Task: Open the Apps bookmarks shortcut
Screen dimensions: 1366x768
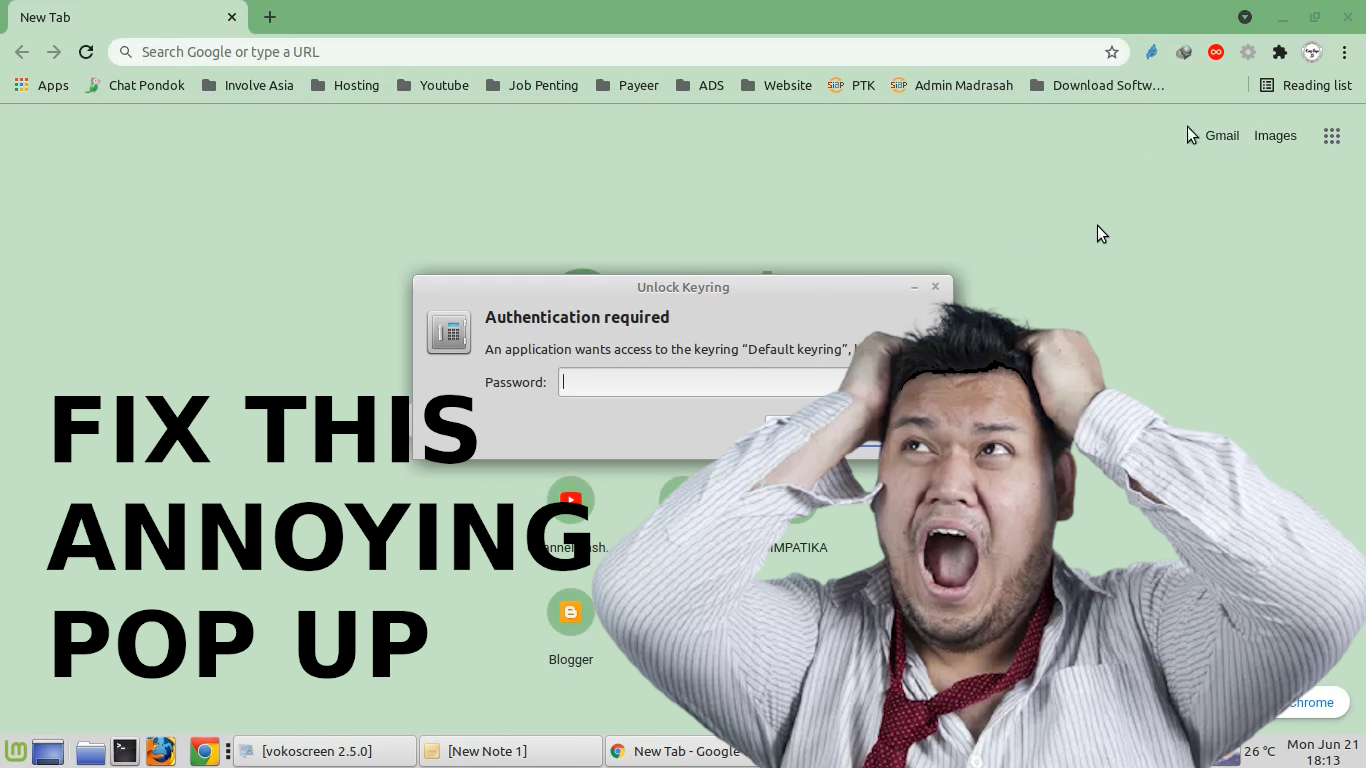Action: click(42, 85)
